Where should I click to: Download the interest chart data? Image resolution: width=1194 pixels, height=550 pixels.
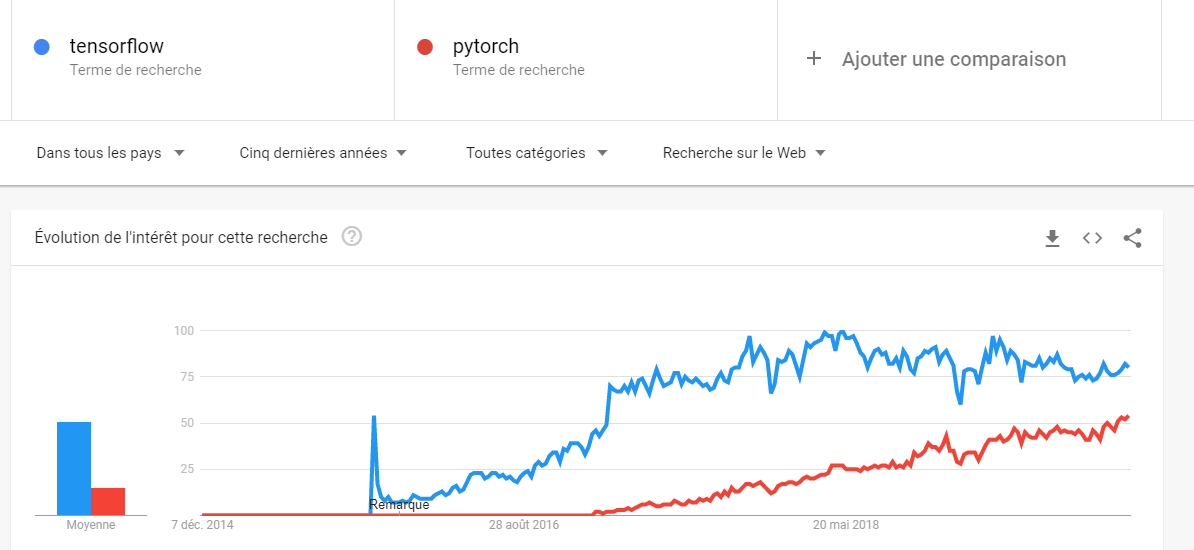(1052, 238)
